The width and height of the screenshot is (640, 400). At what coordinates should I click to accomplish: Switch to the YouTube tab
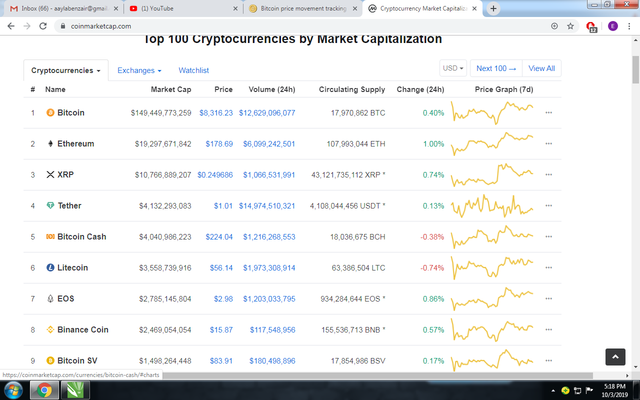(184, 9)
